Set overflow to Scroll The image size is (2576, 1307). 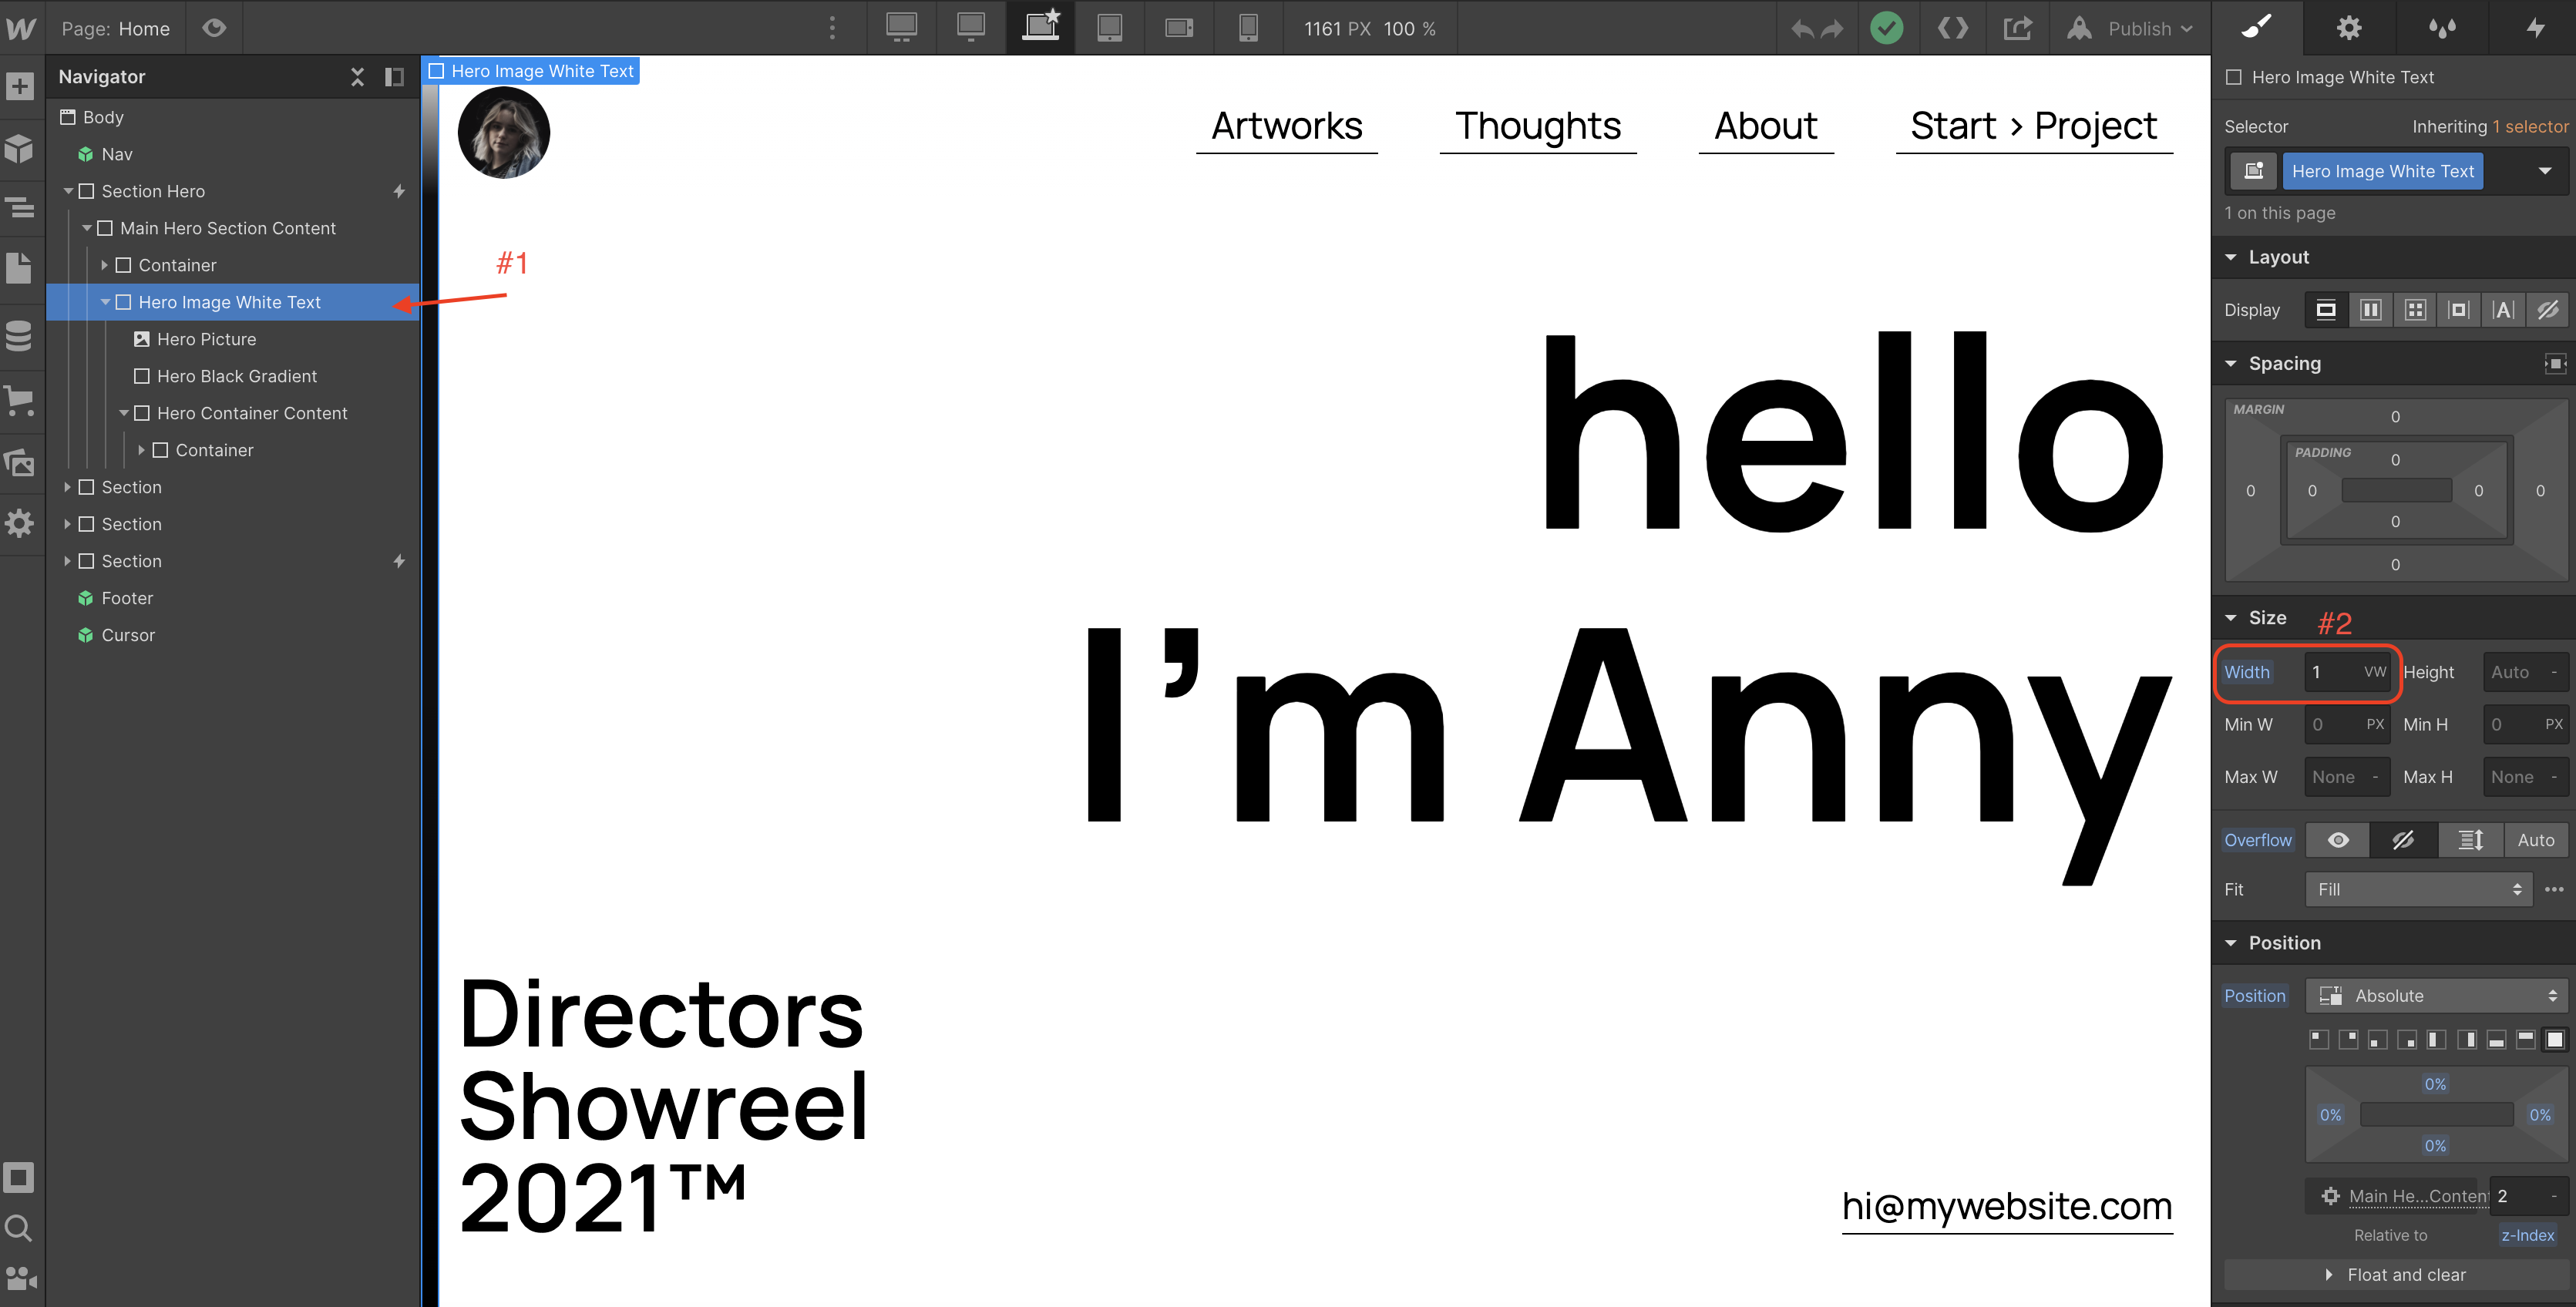click(2471, 840)
